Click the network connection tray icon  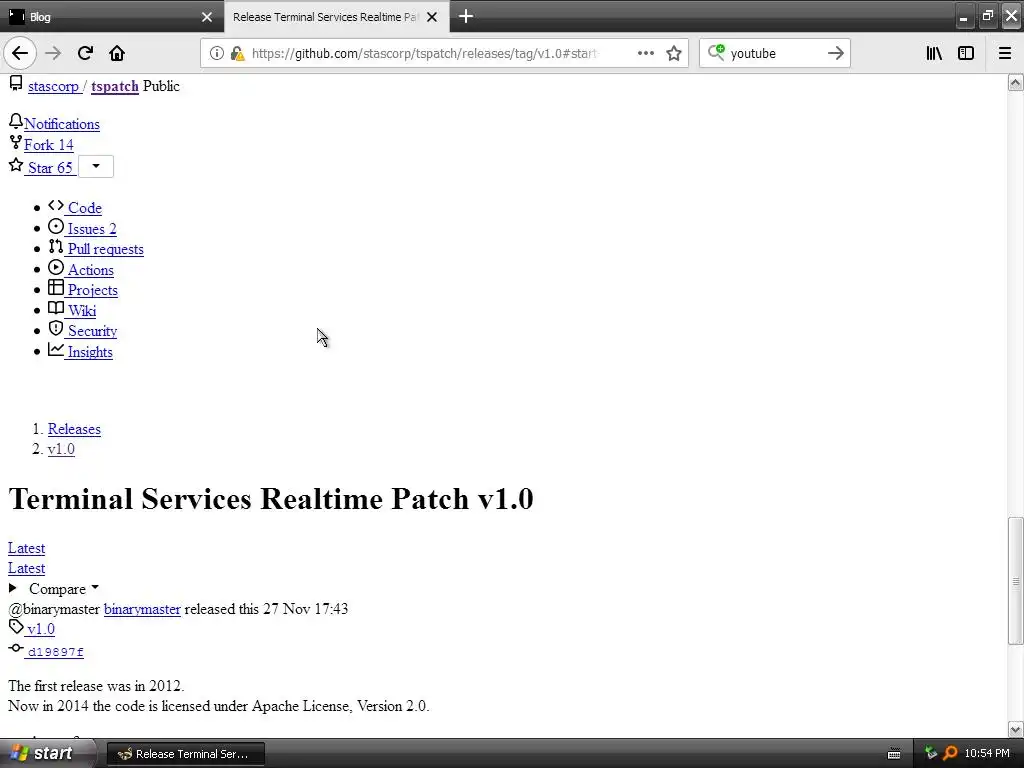pyautogui.click(x=931, y=754)
